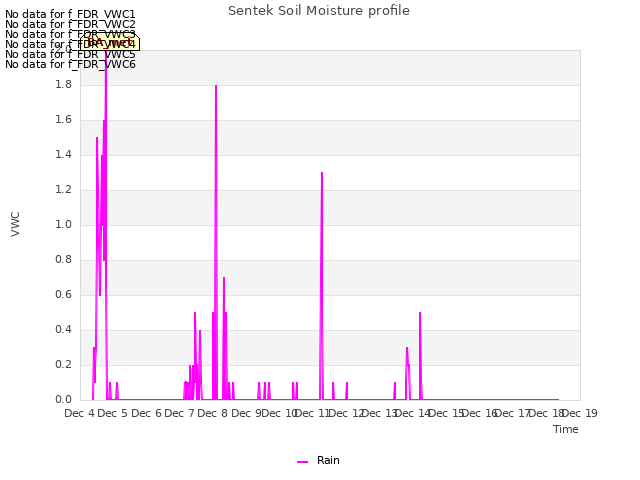The image size is (640, 480).
Task: Click the Time x-axis label
Action: click(566, 429)
